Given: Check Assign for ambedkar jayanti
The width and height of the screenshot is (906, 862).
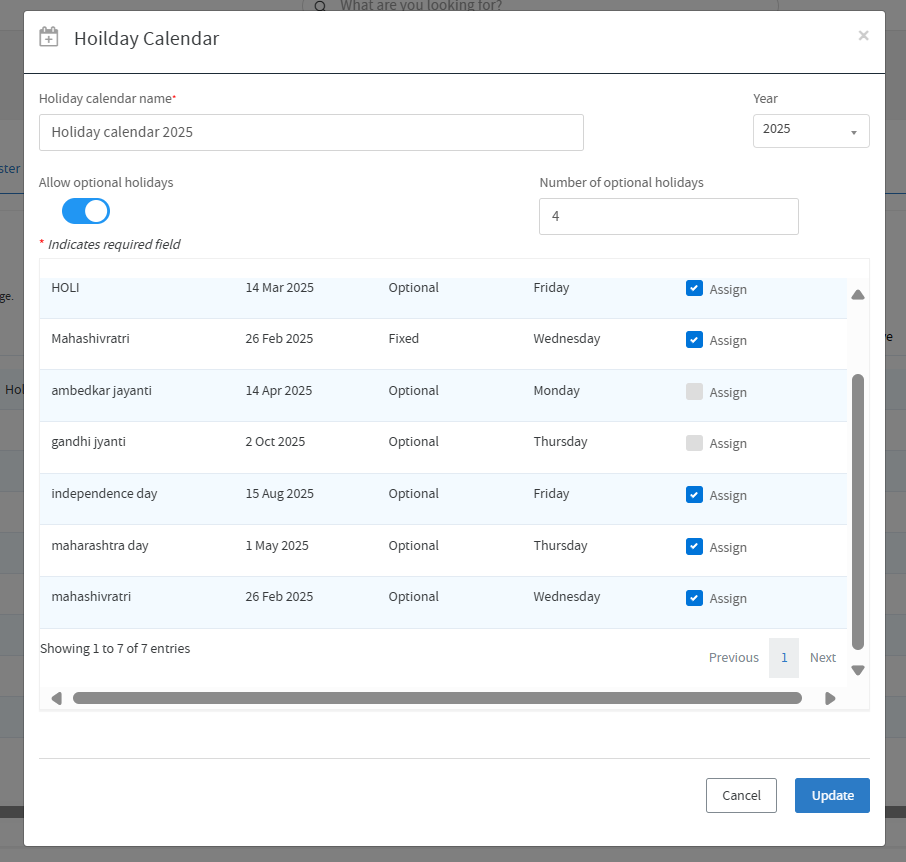Looking at the screenshot, I should click(x=694, y=392).
